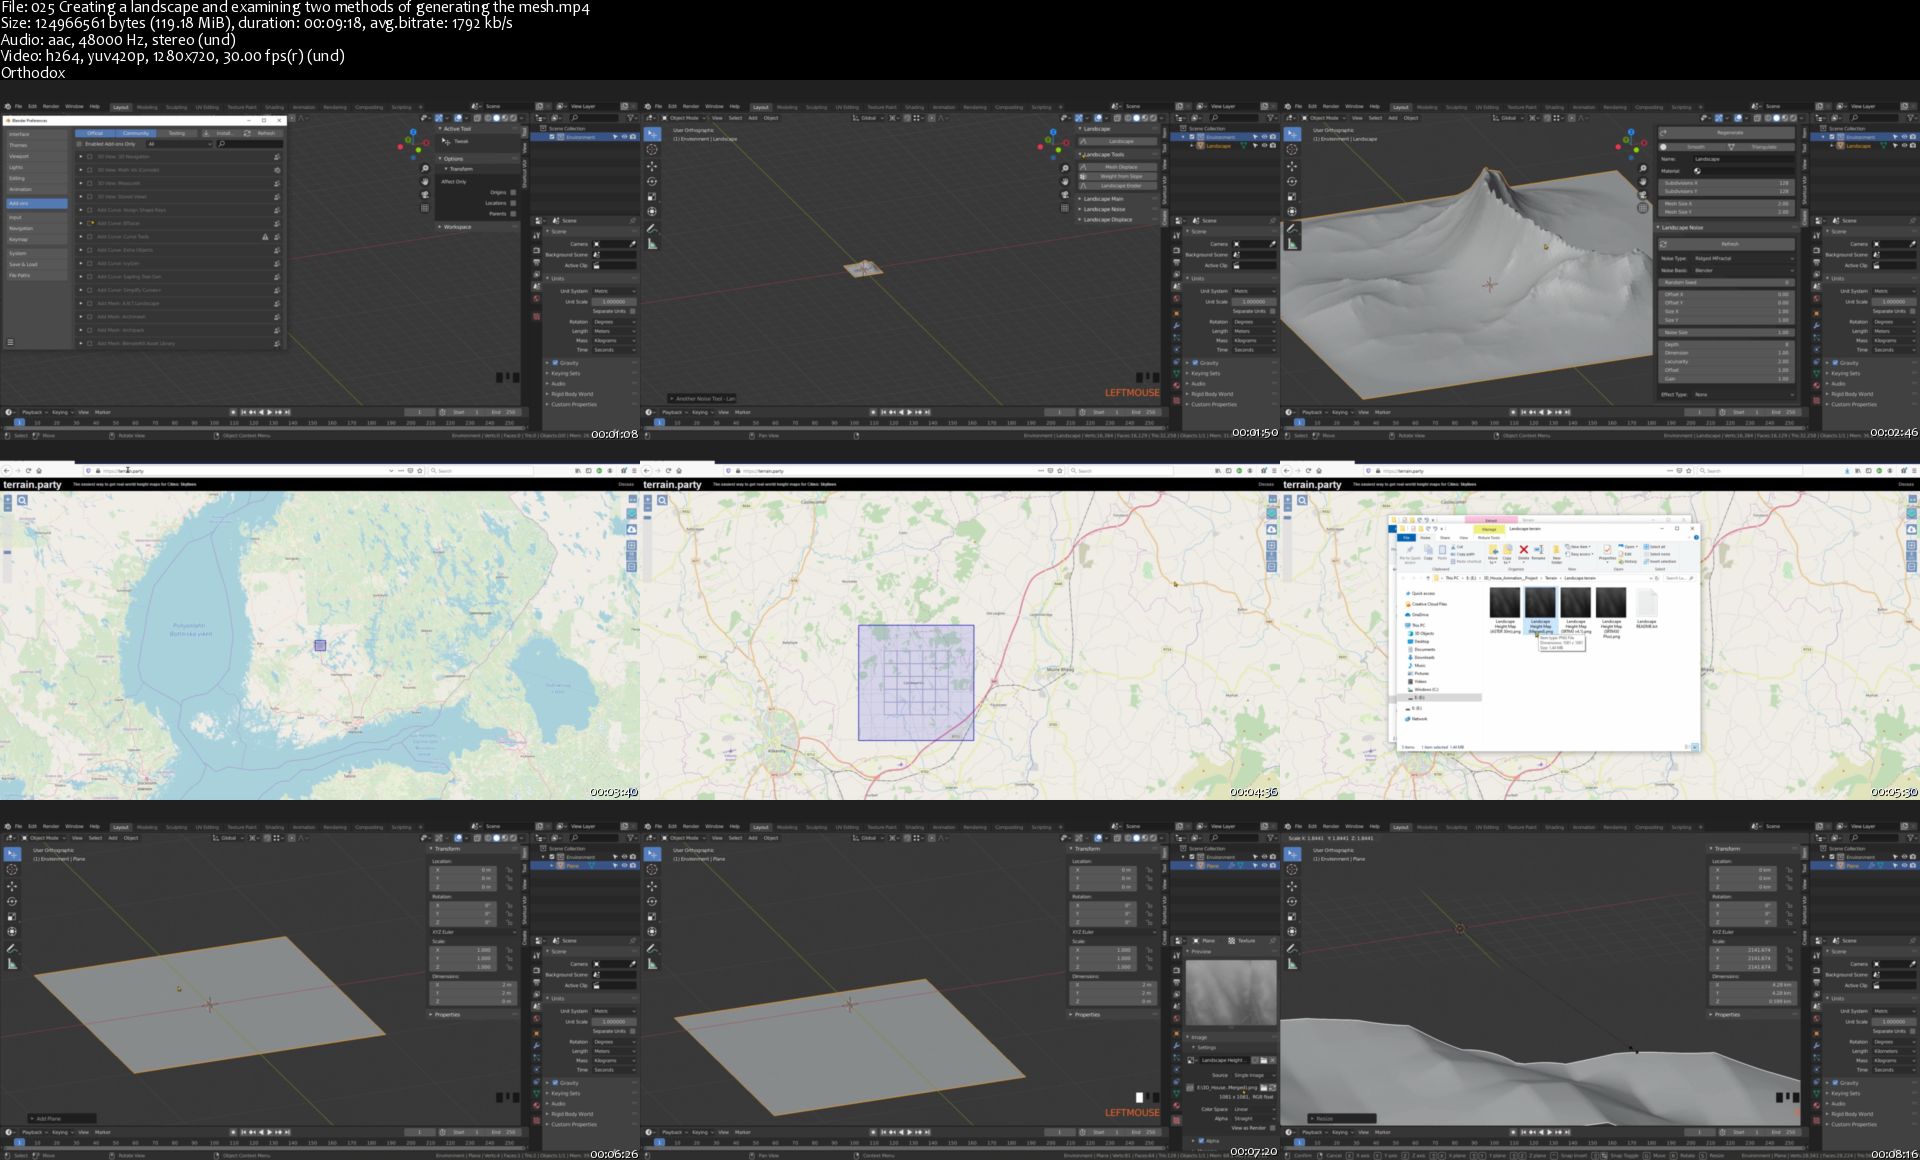Click Properties icon in Explorer ribbon

(1607, 554)
